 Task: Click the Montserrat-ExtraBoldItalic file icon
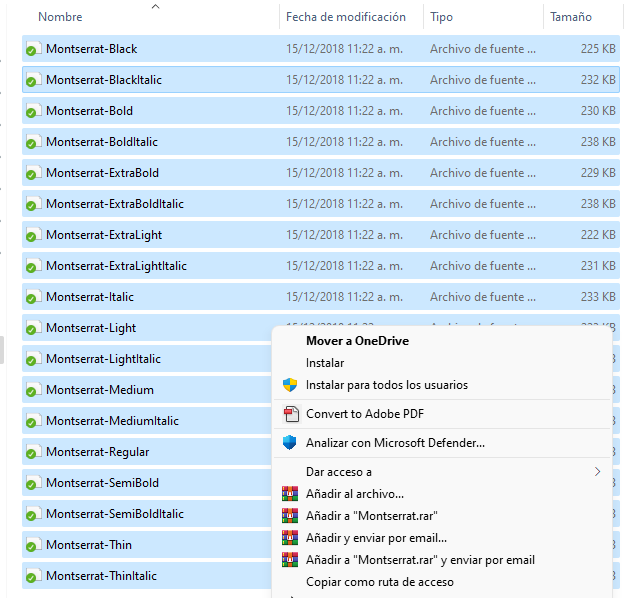click(x=33, y=204)
